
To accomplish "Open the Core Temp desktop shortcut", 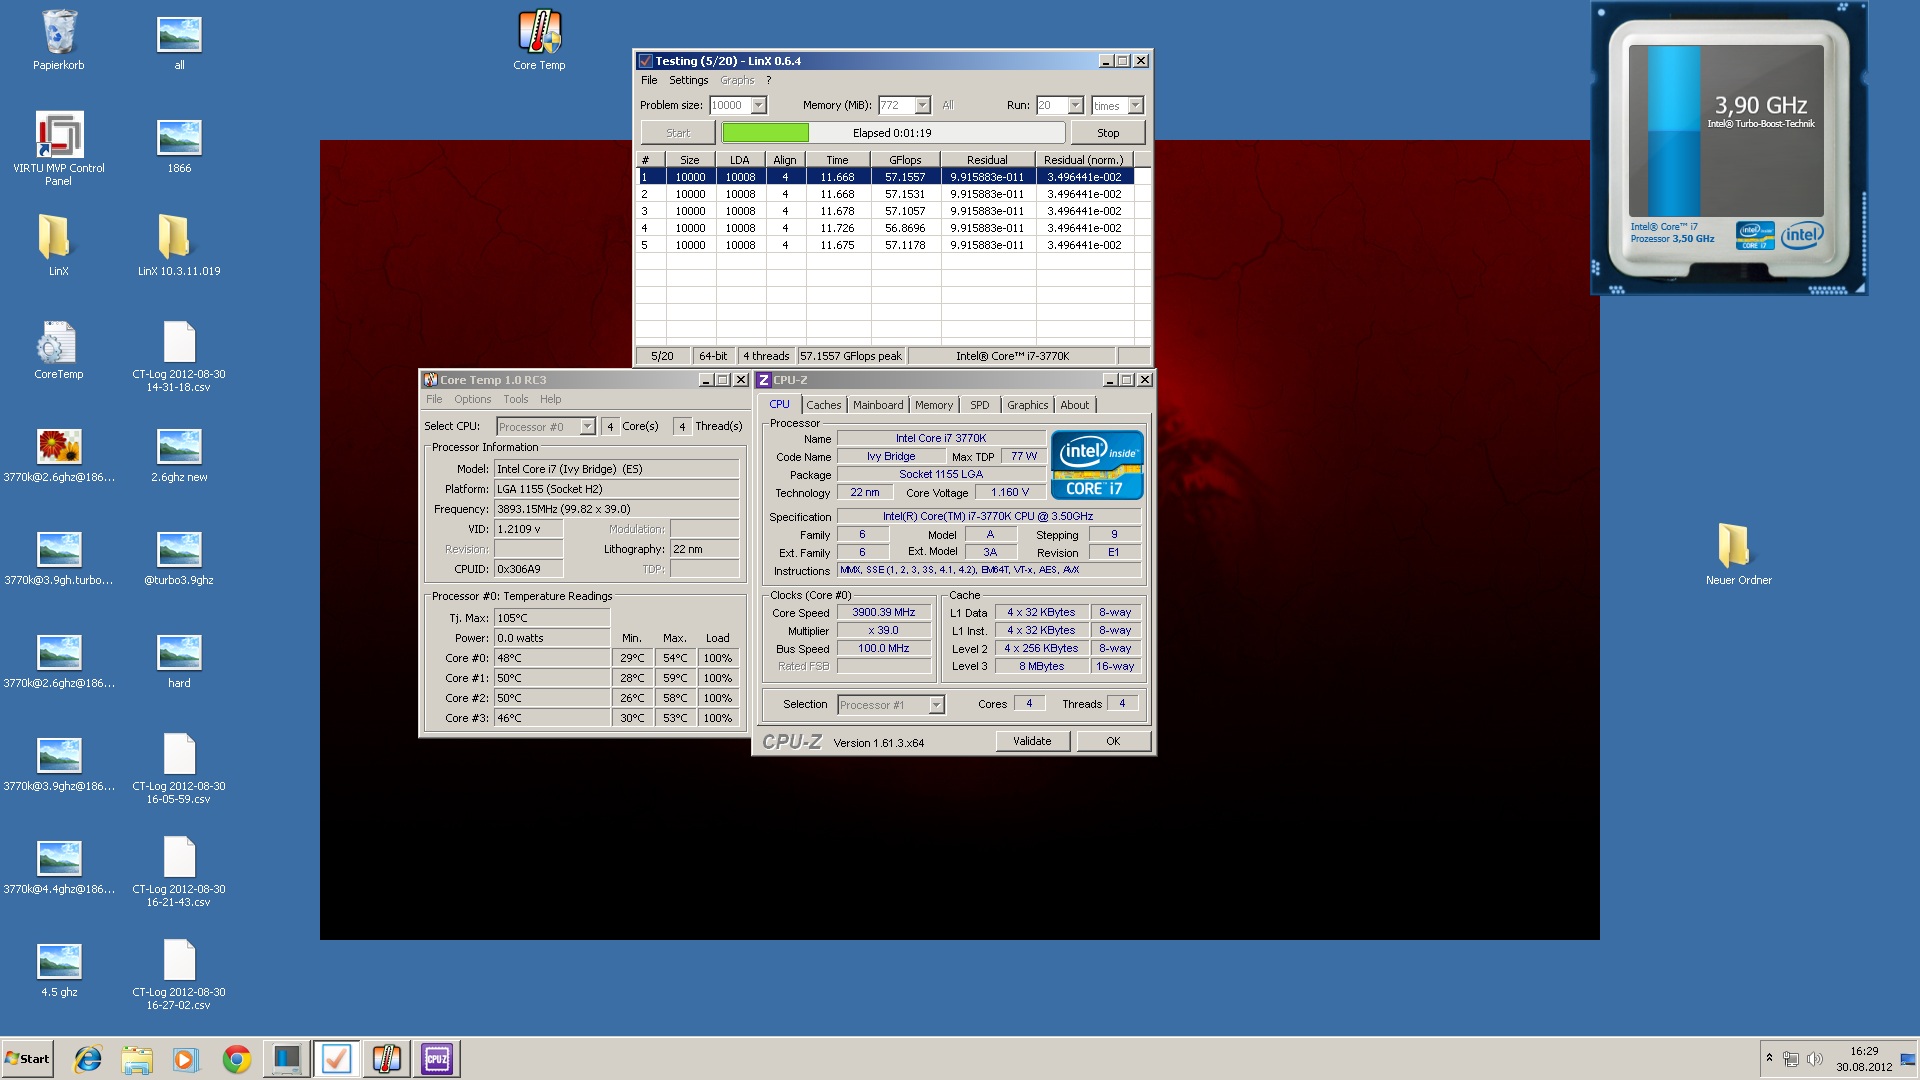I will [x=539, y=34].
